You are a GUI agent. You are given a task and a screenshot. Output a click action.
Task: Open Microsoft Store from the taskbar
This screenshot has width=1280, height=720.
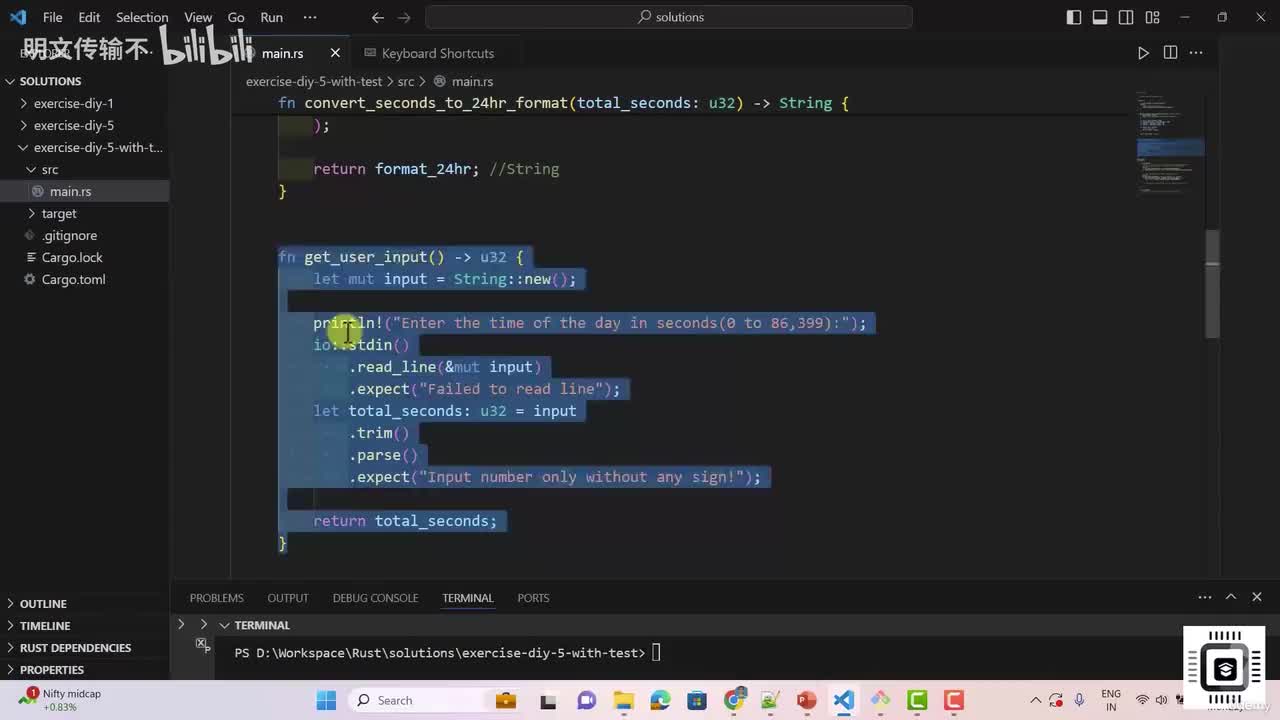pos(696,700)
